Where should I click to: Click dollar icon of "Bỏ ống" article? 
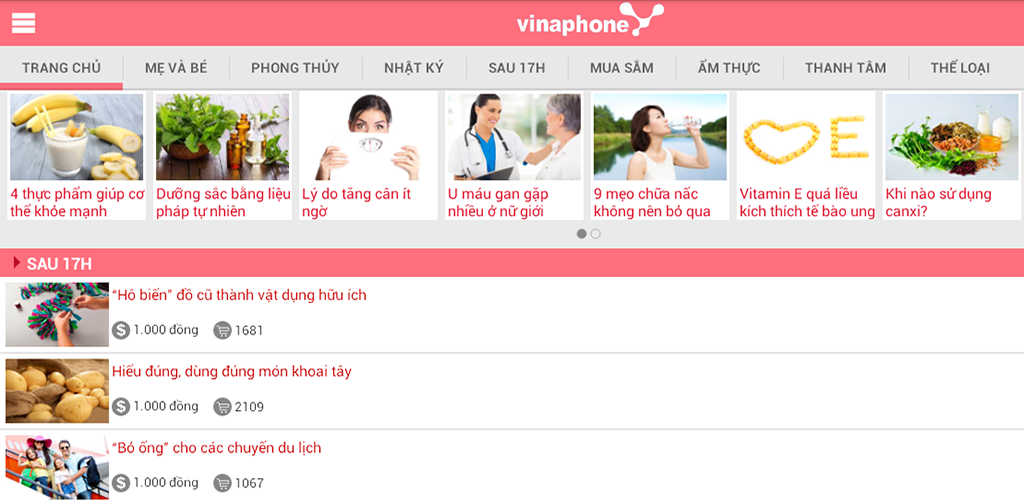tap(121, 483)
